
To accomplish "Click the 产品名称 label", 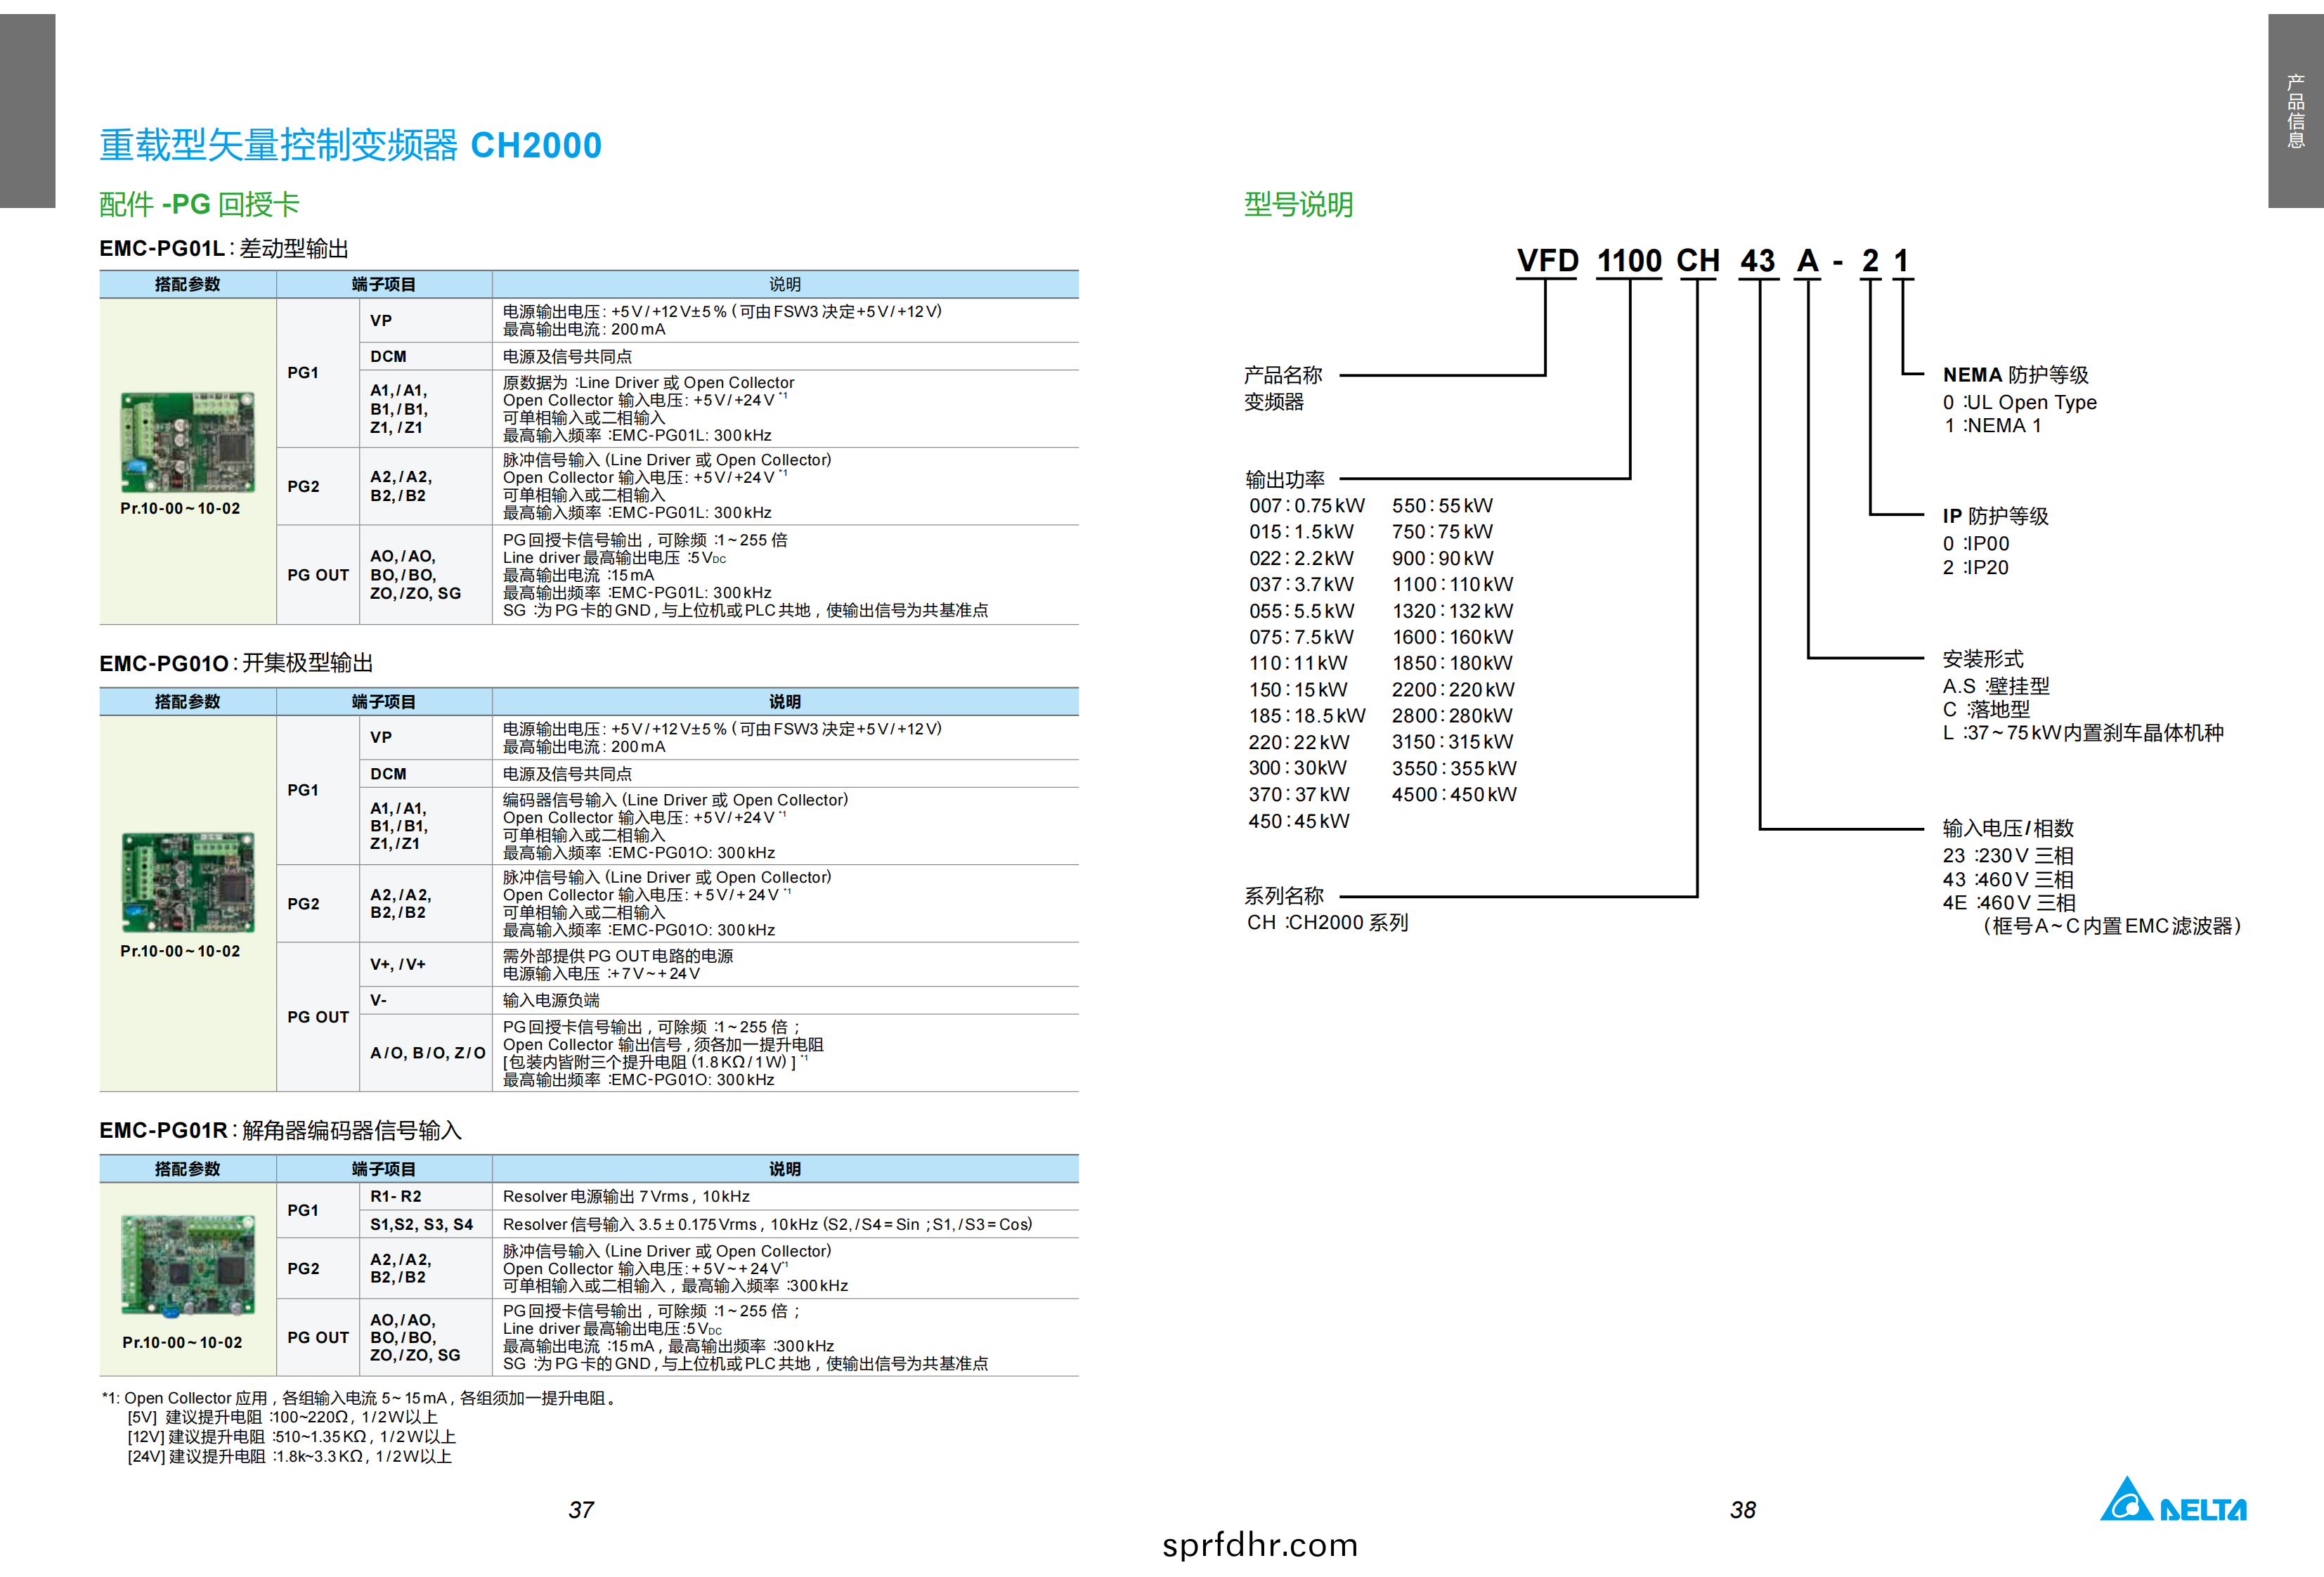I will coord(1283,375).
